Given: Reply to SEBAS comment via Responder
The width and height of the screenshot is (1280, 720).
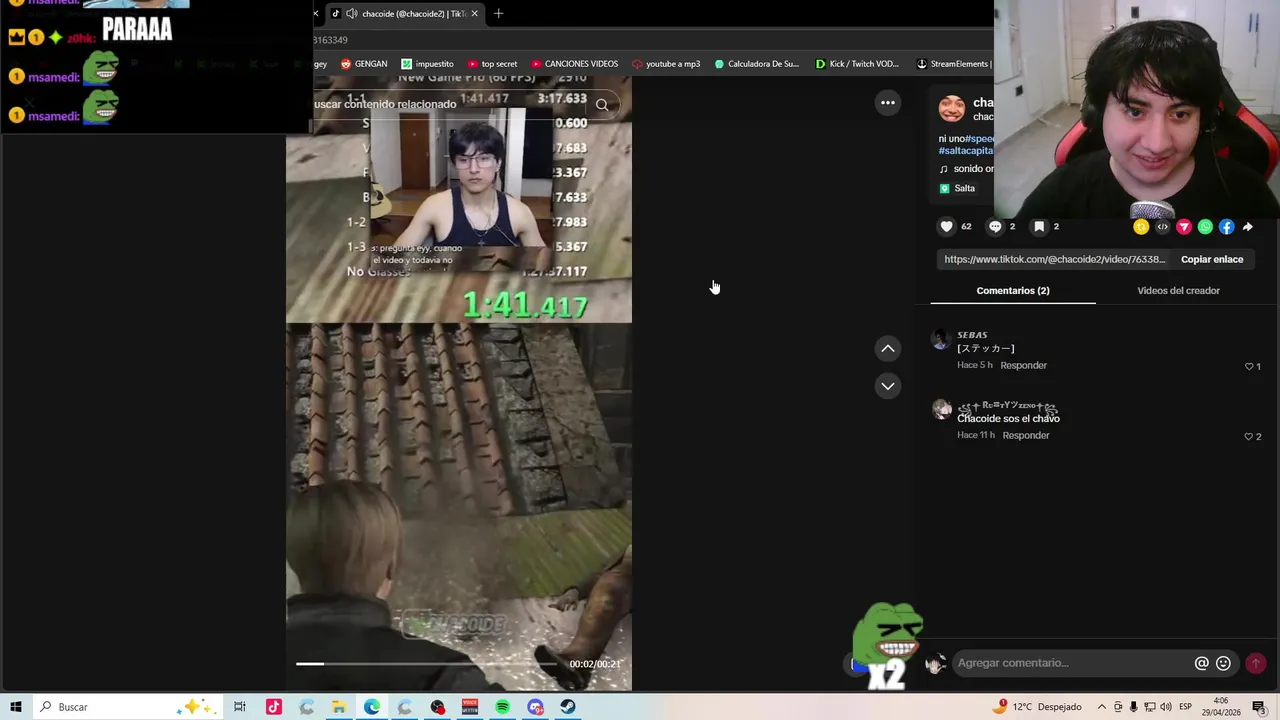Looking at the screenshot, I should click(x=1023, y=365).
